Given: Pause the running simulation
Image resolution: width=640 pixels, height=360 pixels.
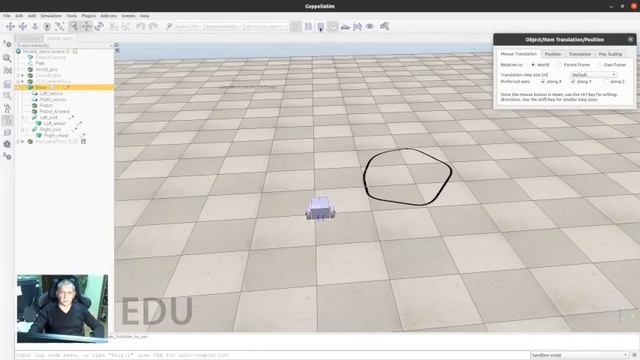Looking at the screenshot, I should point(309,27).
